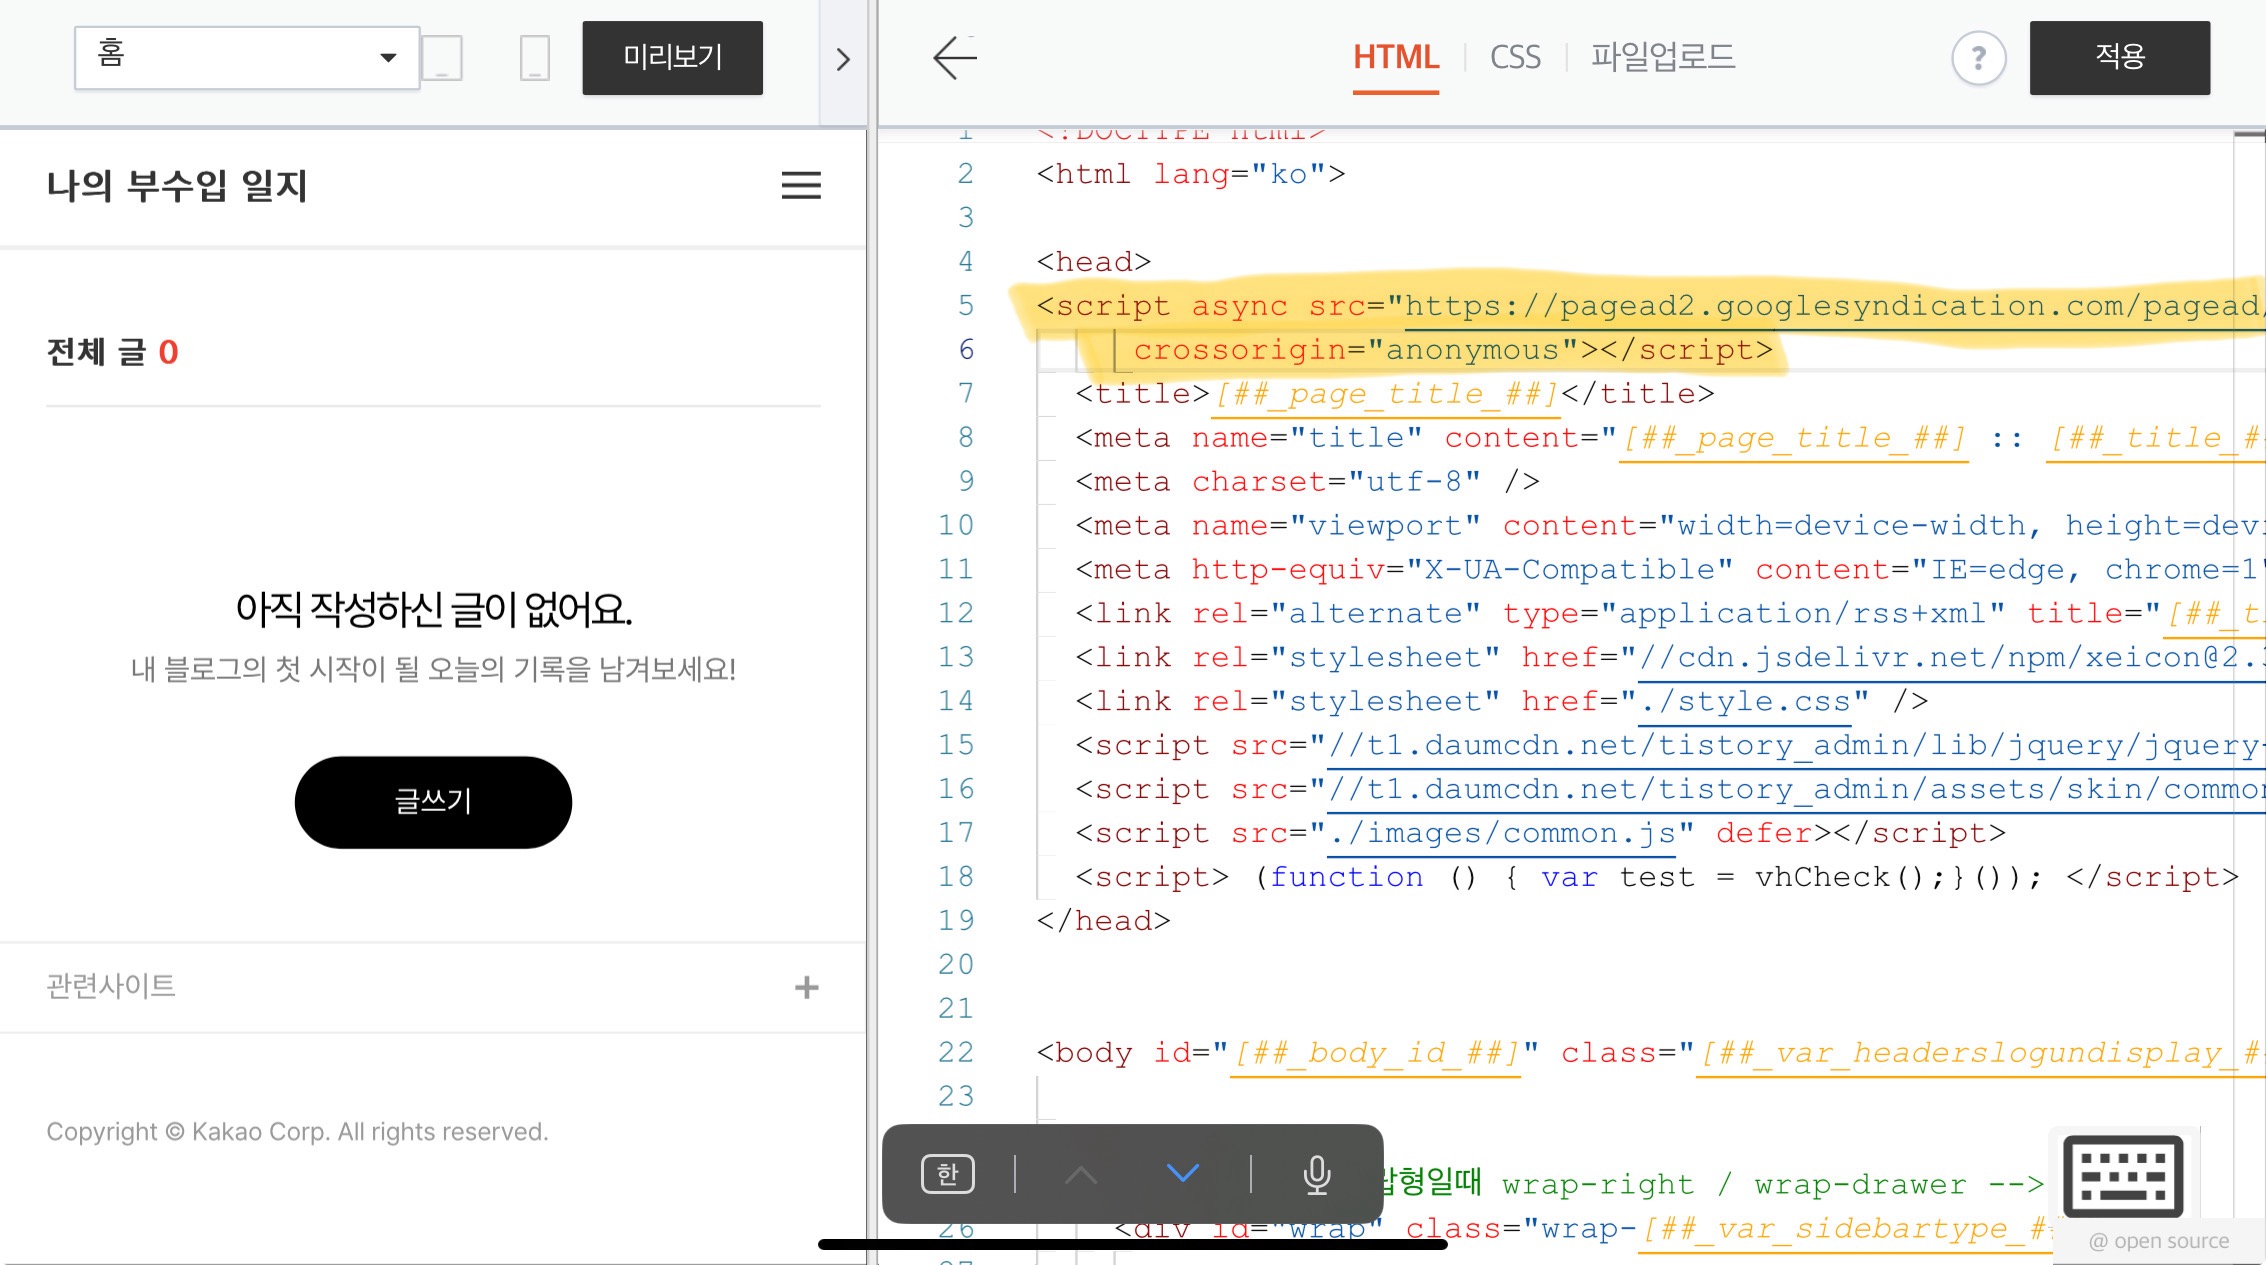Click the blog title 나의 부수입 일지
Screen dimensions: 2266x1265
[177, 185]
